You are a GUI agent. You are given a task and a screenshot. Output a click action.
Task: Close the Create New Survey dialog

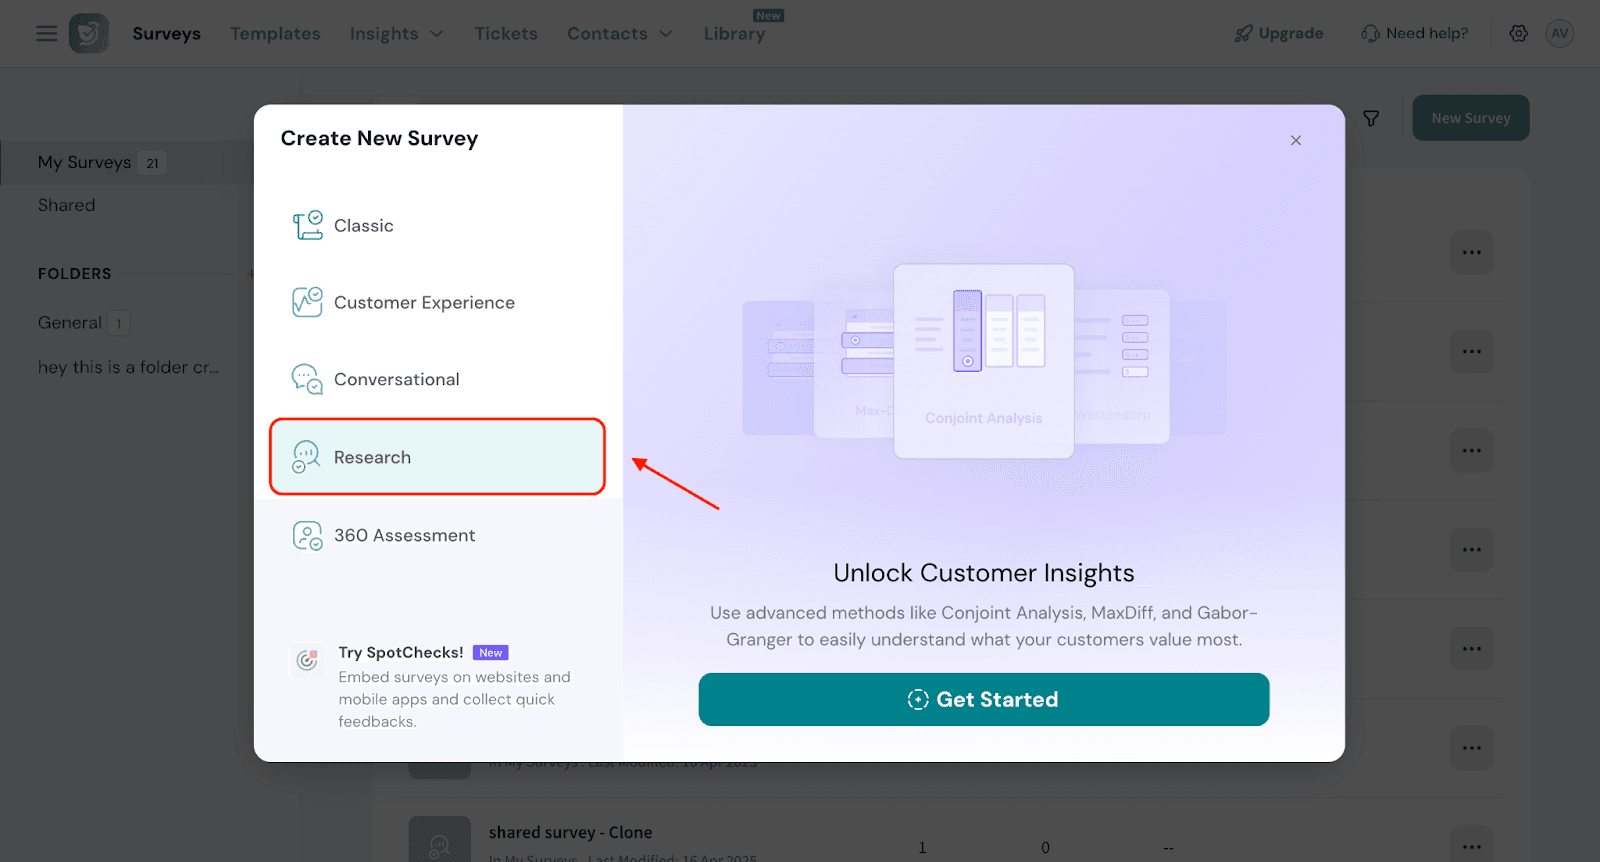coord(1295,140)
